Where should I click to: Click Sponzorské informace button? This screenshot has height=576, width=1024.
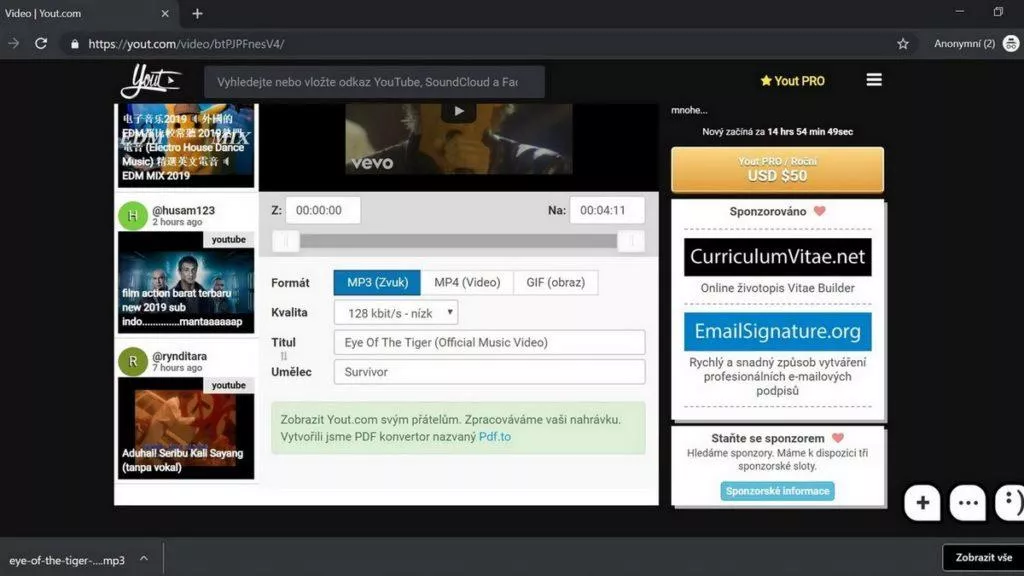[x=777, y=491]
